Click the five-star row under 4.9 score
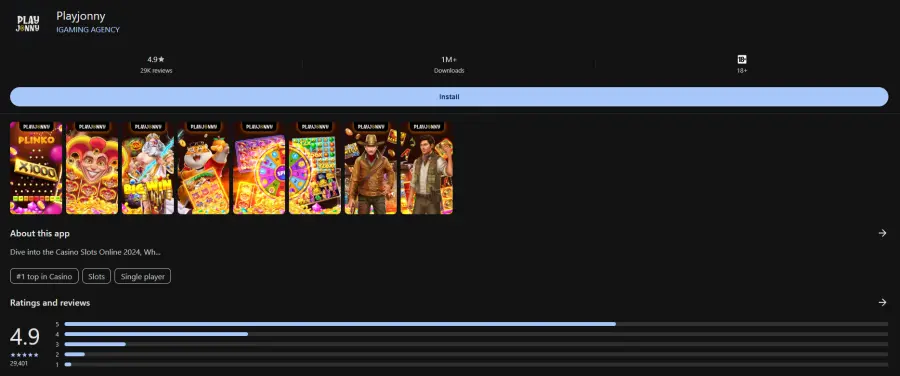Screen dimensions: 900x376 pyautogui.click(x=25, y=355)
